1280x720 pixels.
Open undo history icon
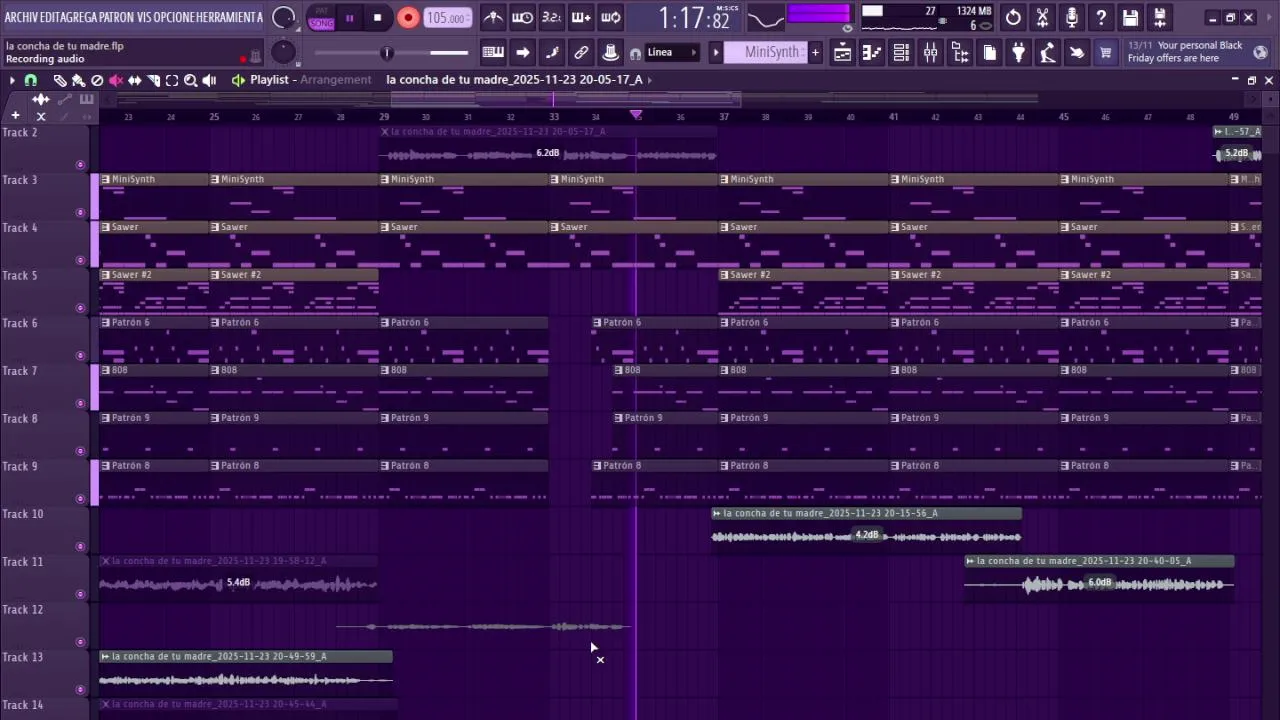coord(1013,18)
